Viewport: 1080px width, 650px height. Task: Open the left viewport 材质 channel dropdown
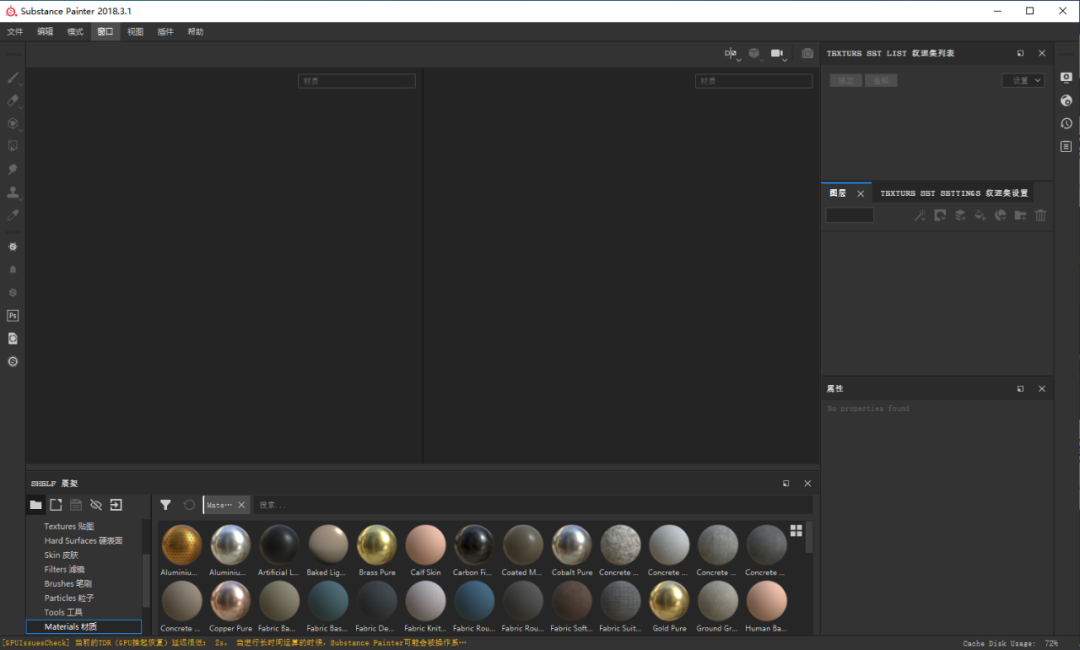(357, 81)
